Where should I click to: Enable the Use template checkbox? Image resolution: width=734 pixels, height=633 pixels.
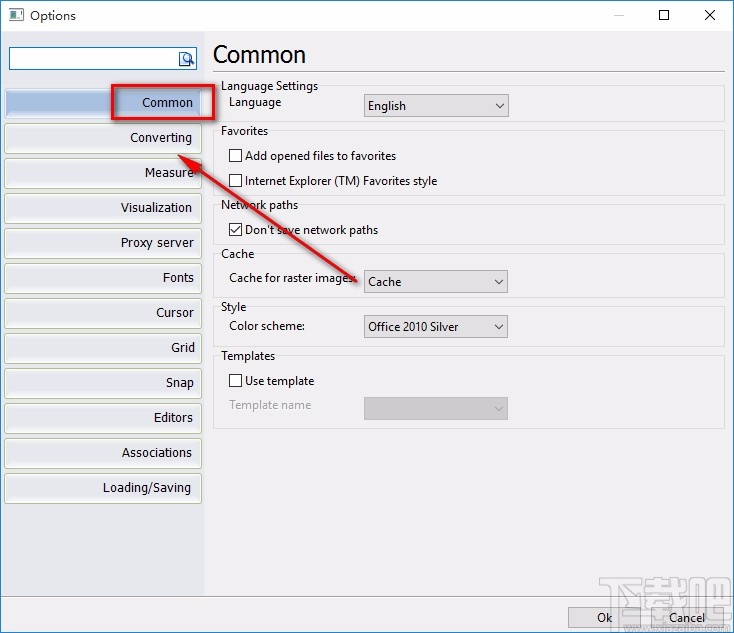tap(235, 380)
